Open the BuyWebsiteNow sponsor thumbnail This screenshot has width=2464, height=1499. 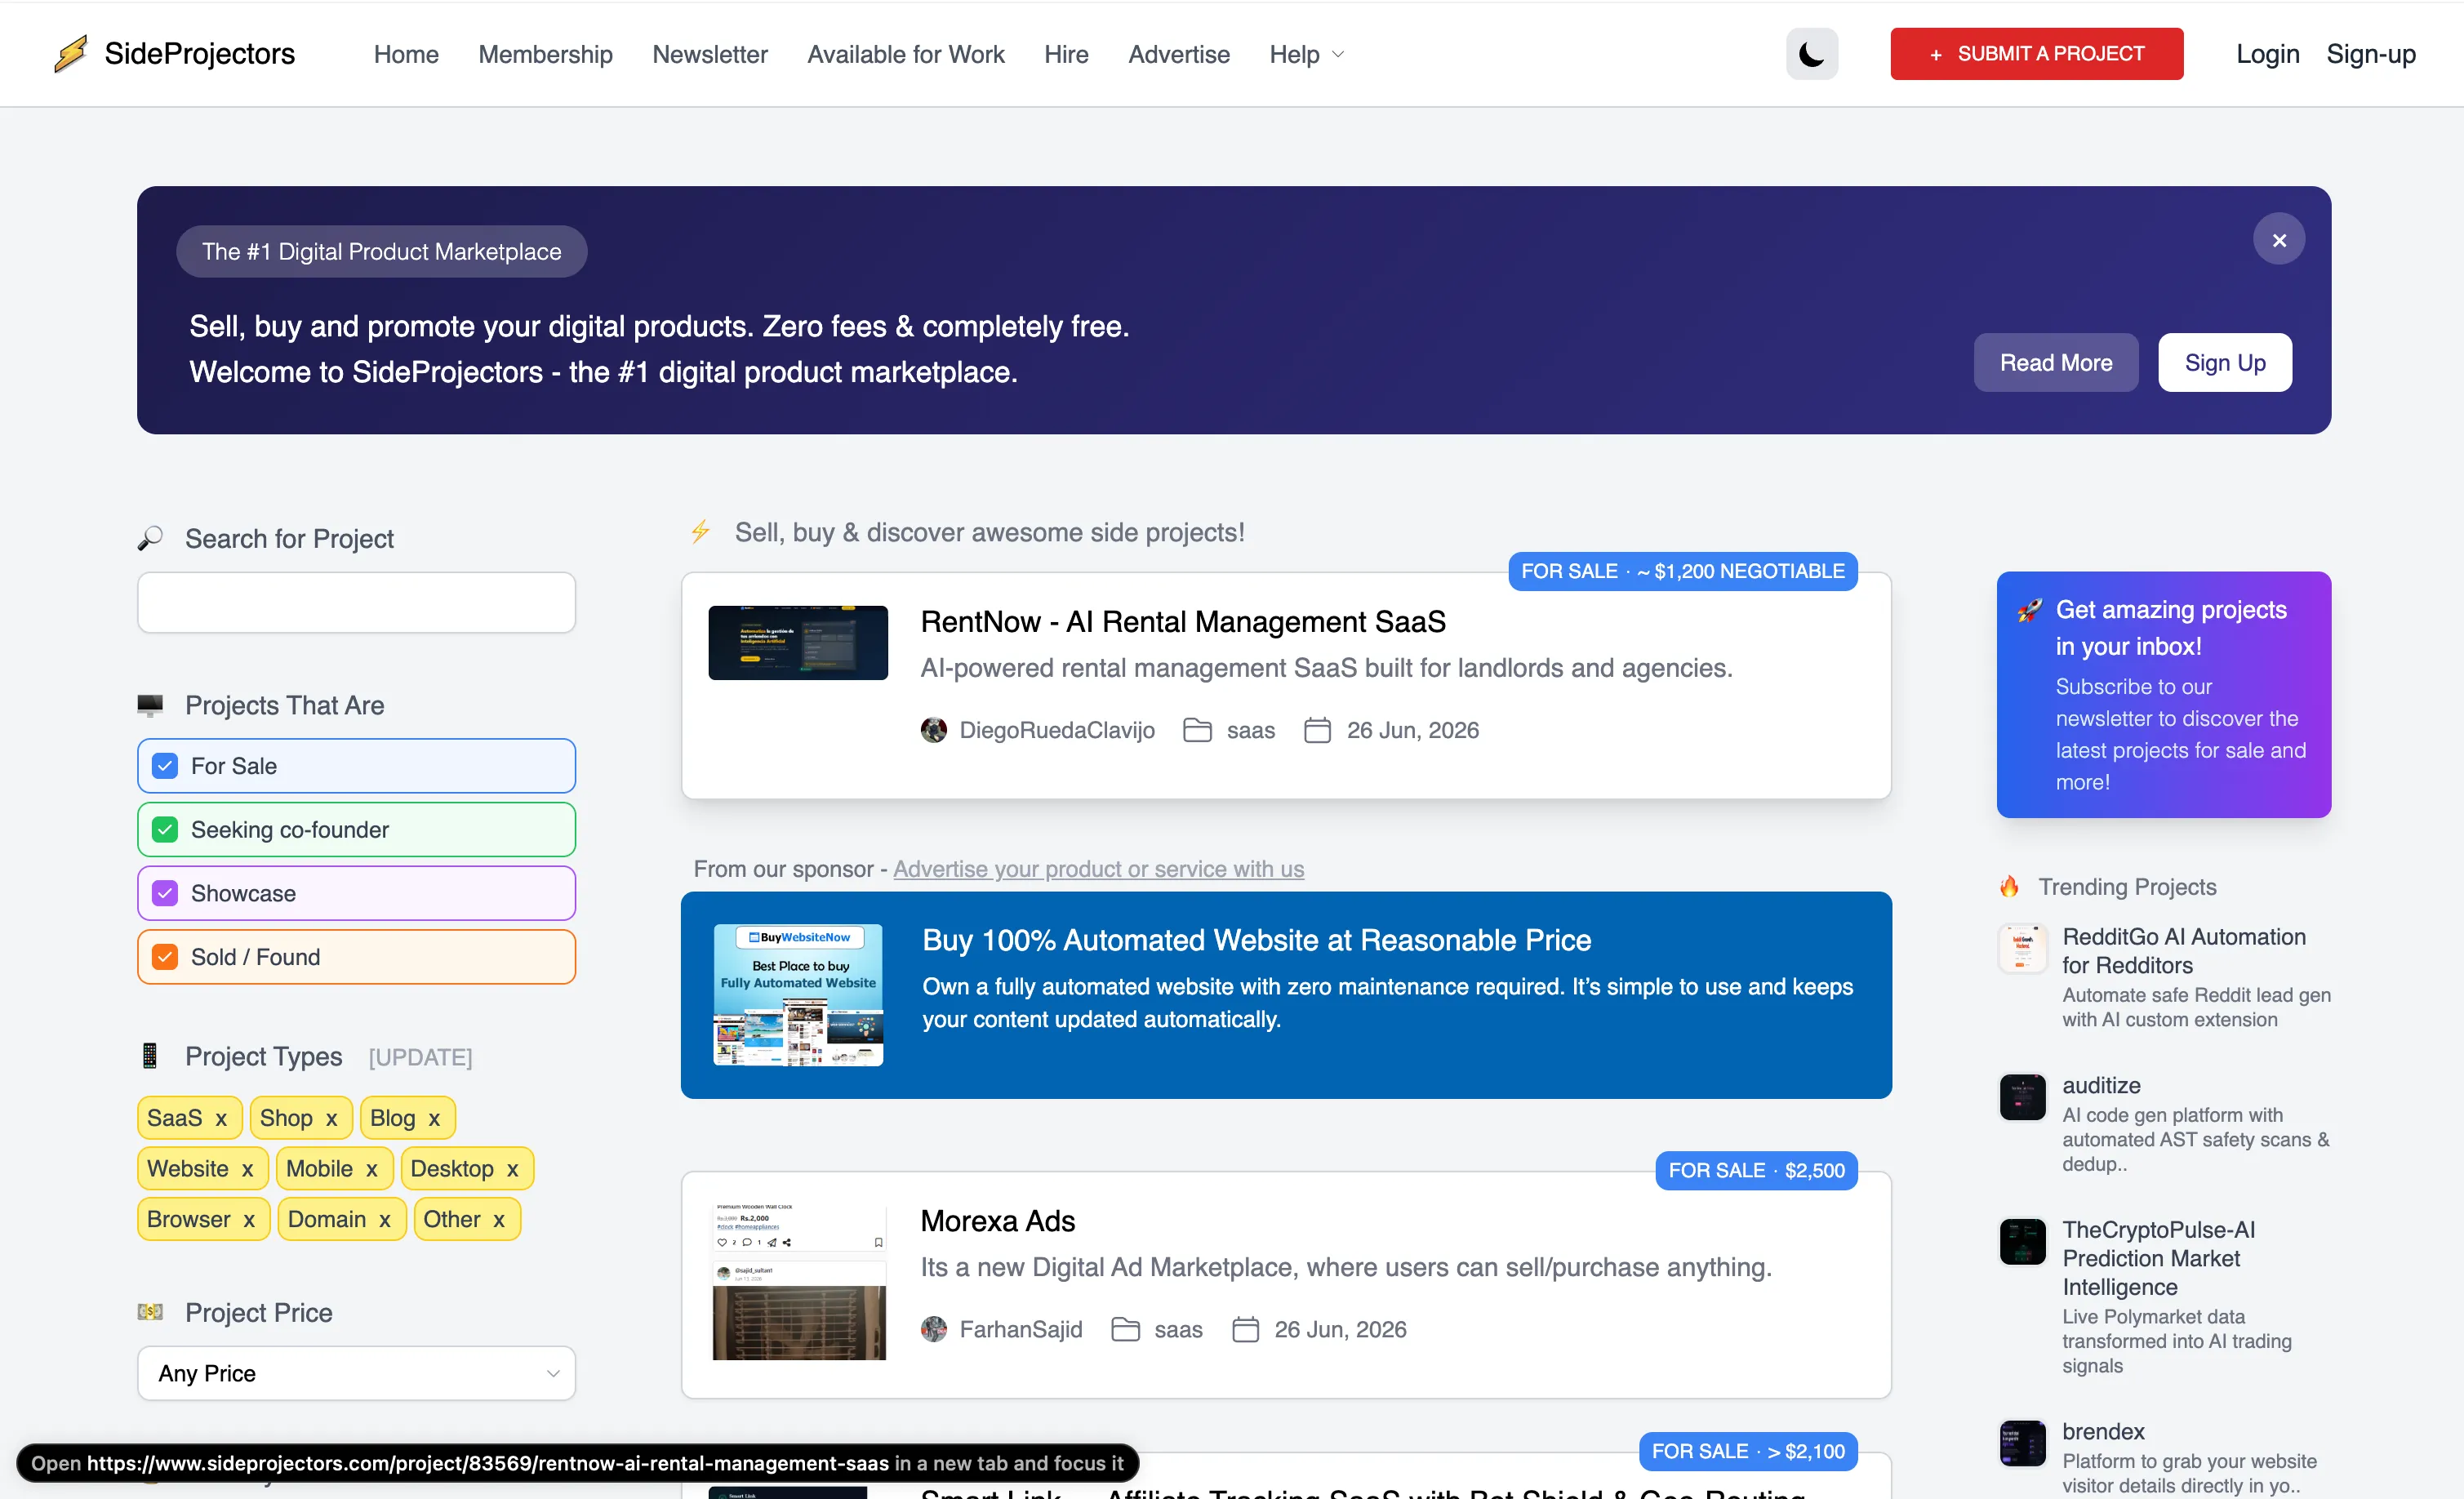(797, 995)
